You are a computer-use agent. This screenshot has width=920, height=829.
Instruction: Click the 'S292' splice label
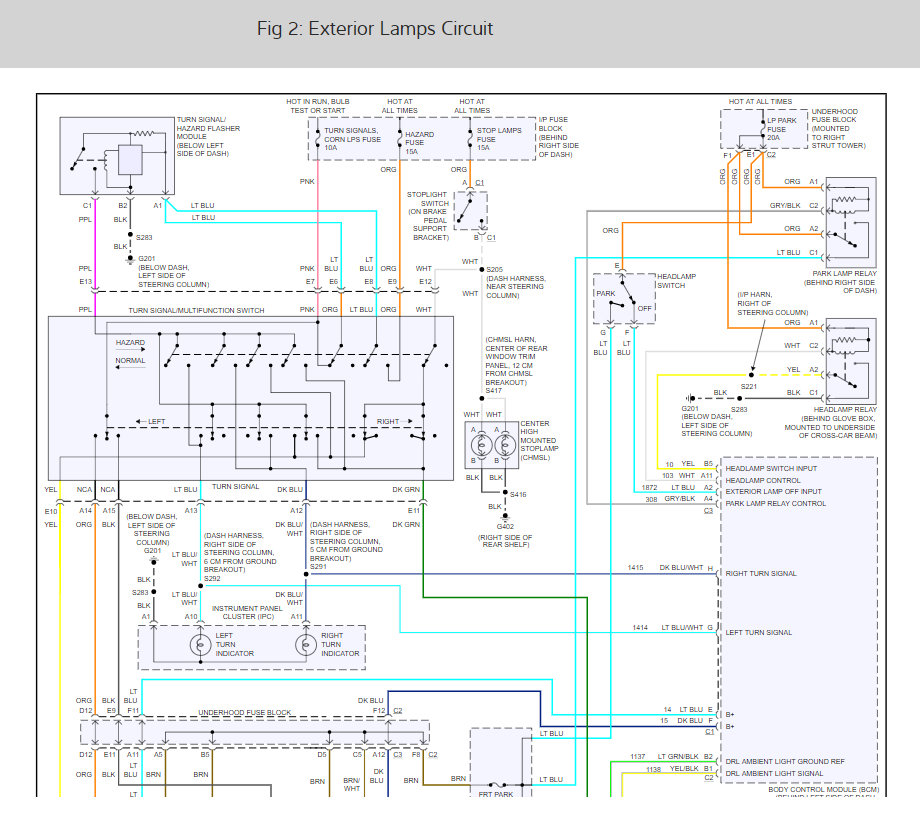click(x=212, y=578)
